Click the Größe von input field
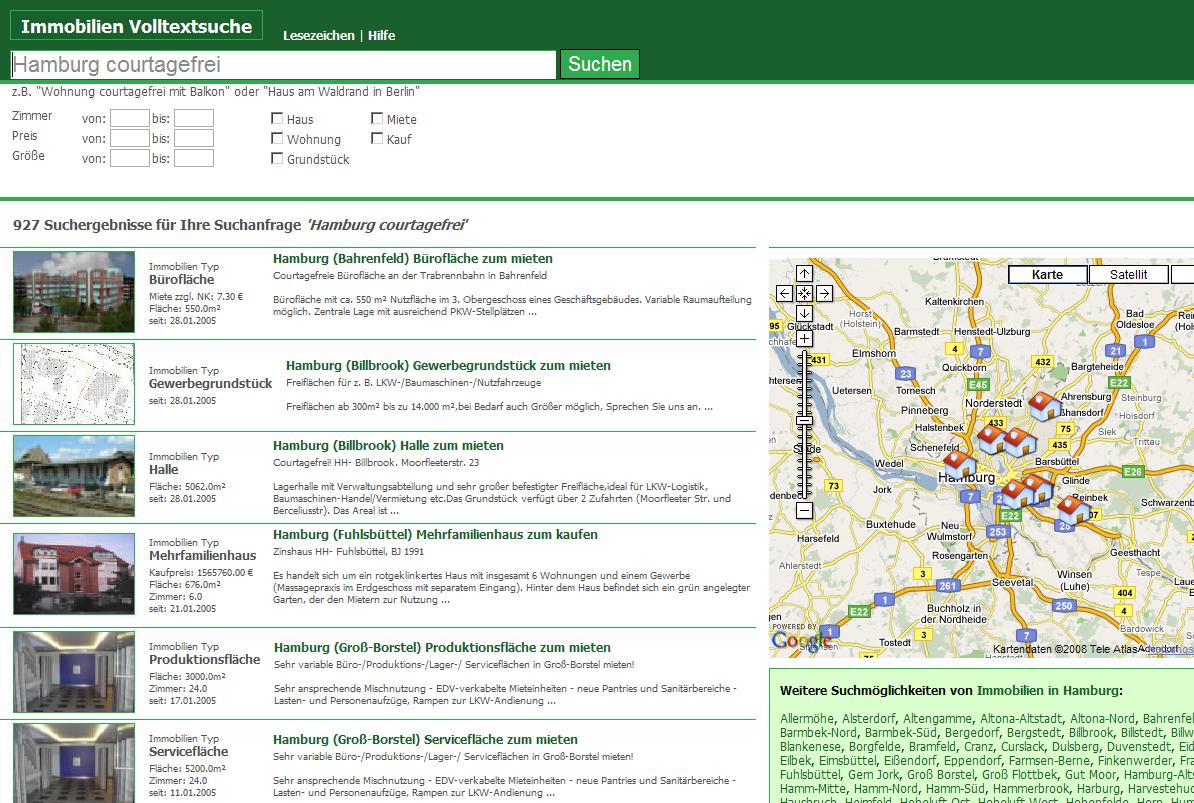This screenshot has height=803, width=1194. click(x=129, y=158)
